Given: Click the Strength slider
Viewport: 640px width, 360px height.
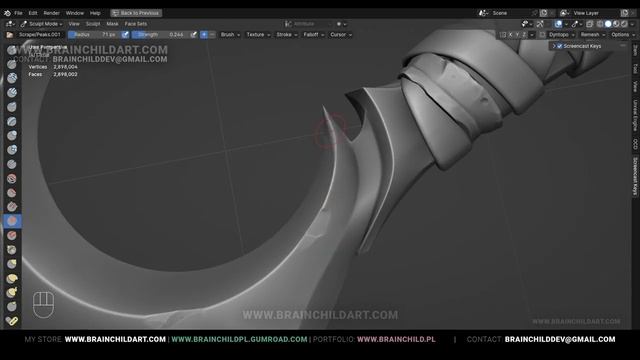Looking at the screenshot, I should click(161, 35).
